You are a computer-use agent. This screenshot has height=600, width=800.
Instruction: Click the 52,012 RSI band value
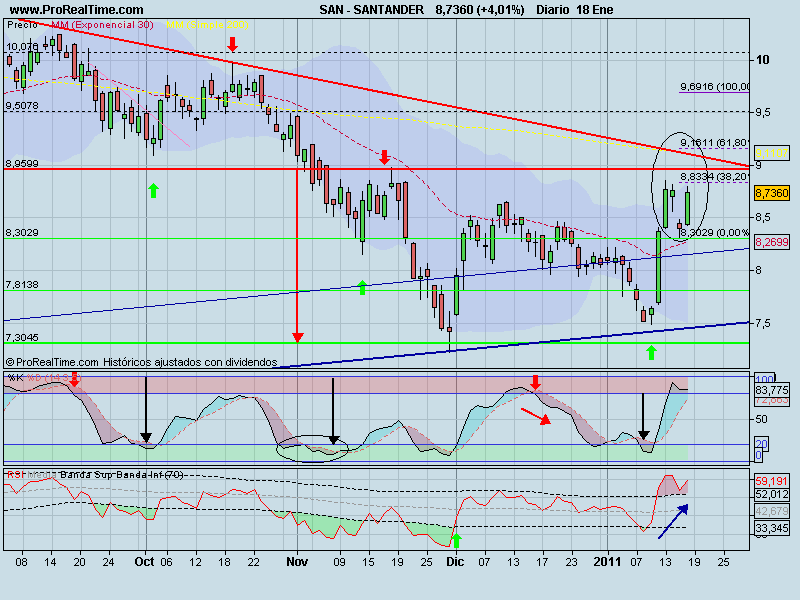[x=772, y=494]
